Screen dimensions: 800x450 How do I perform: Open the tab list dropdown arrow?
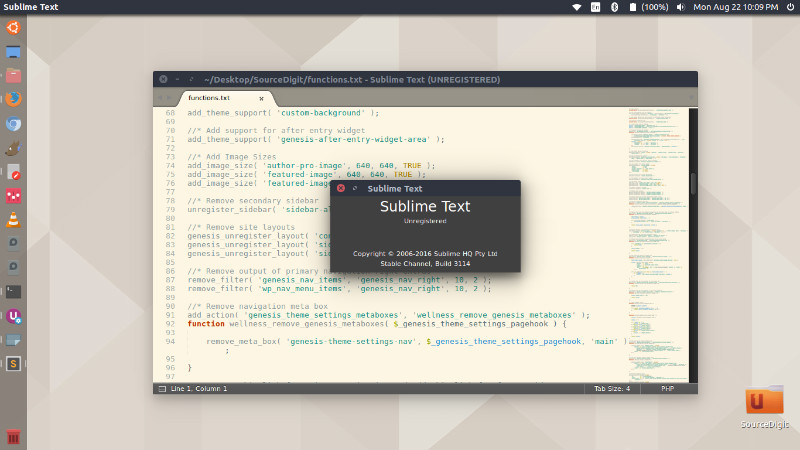coord(691,97)
